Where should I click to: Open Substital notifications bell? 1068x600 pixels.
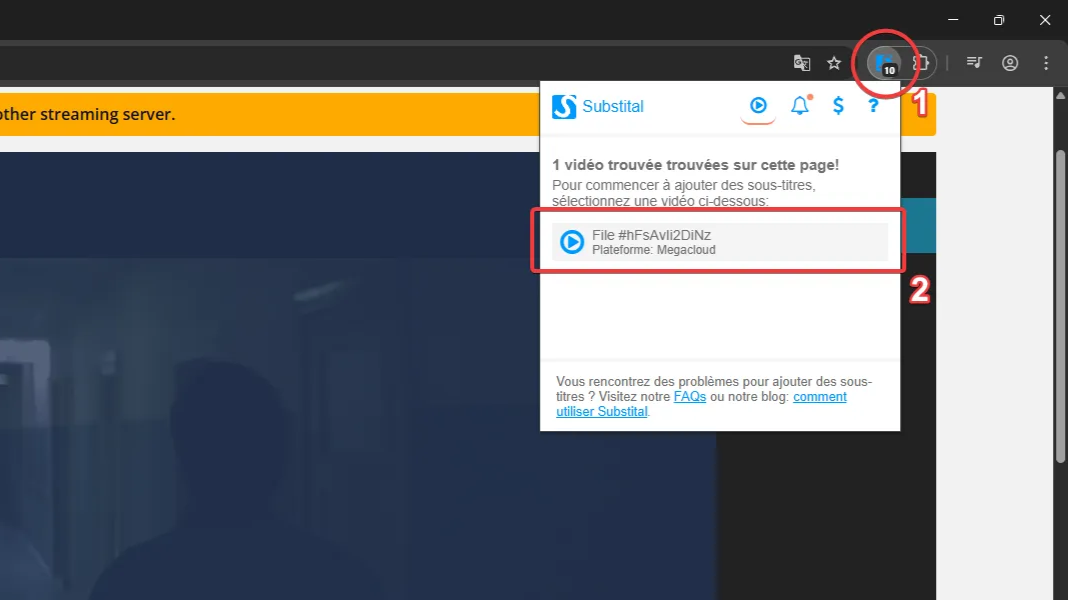coord(799,106)
